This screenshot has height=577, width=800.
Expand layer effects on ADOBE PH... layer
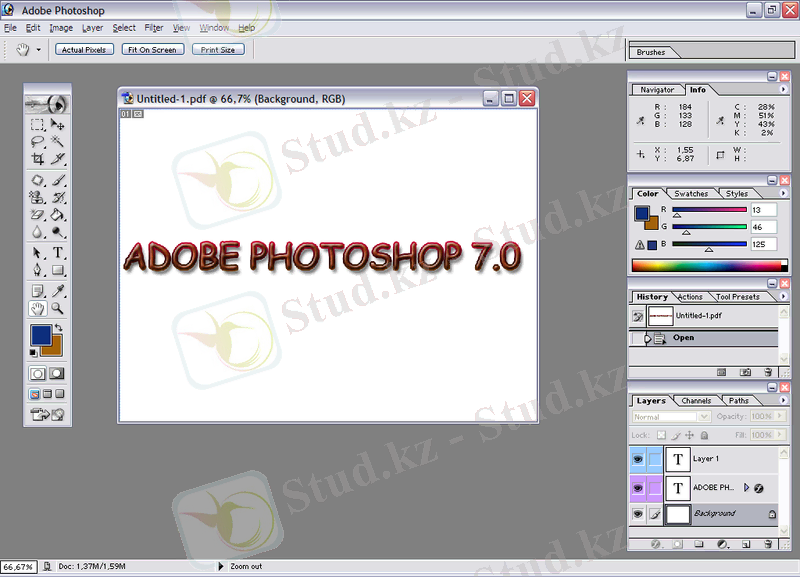tap(746, 487)
